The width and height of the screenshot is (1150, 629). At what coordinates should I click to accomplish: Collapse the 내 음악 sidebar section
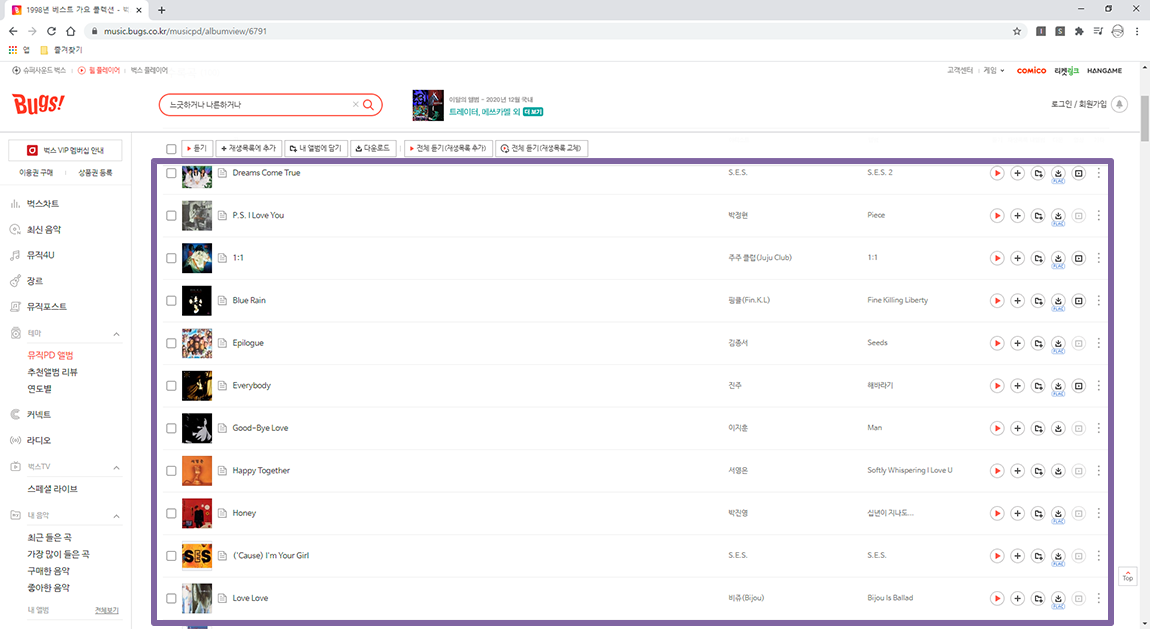[116, 516]
